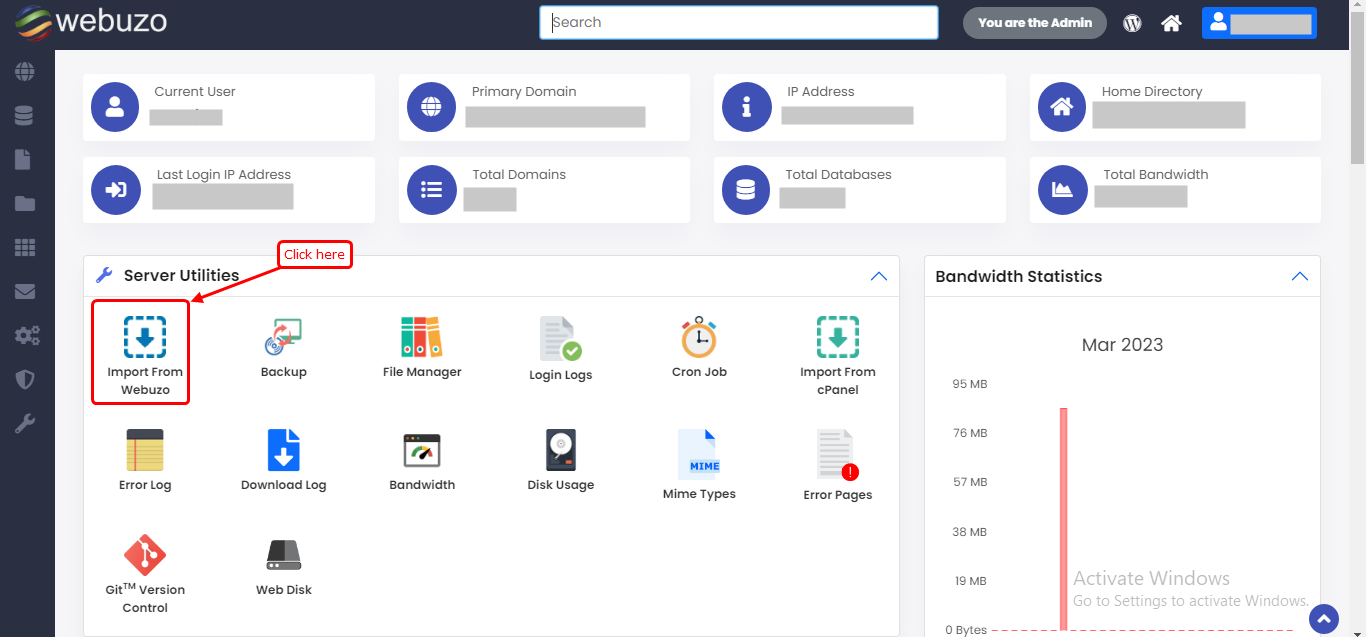Viewport: 1366px width, 637px height.
Task: Click the Search input field
Action: [738, 23]
